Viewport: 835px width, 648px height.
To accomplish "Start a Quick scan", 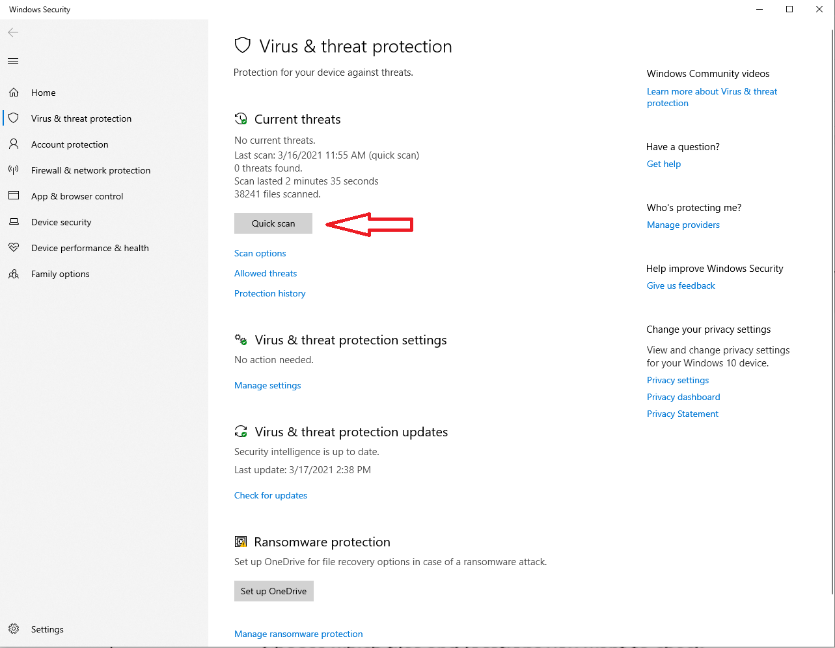I will point(273,224).
